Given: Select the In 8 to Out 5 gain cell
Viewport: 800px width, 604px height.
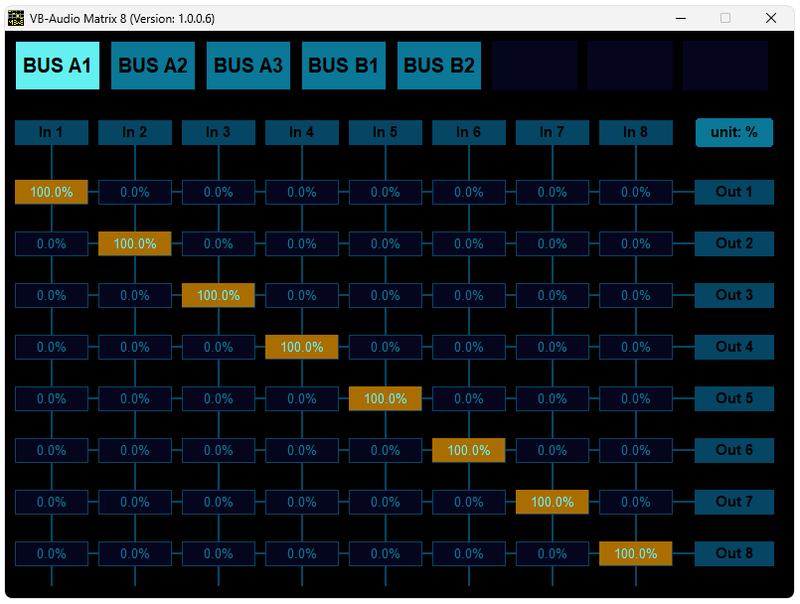Looking at the screenshot, I should point(636,399).
